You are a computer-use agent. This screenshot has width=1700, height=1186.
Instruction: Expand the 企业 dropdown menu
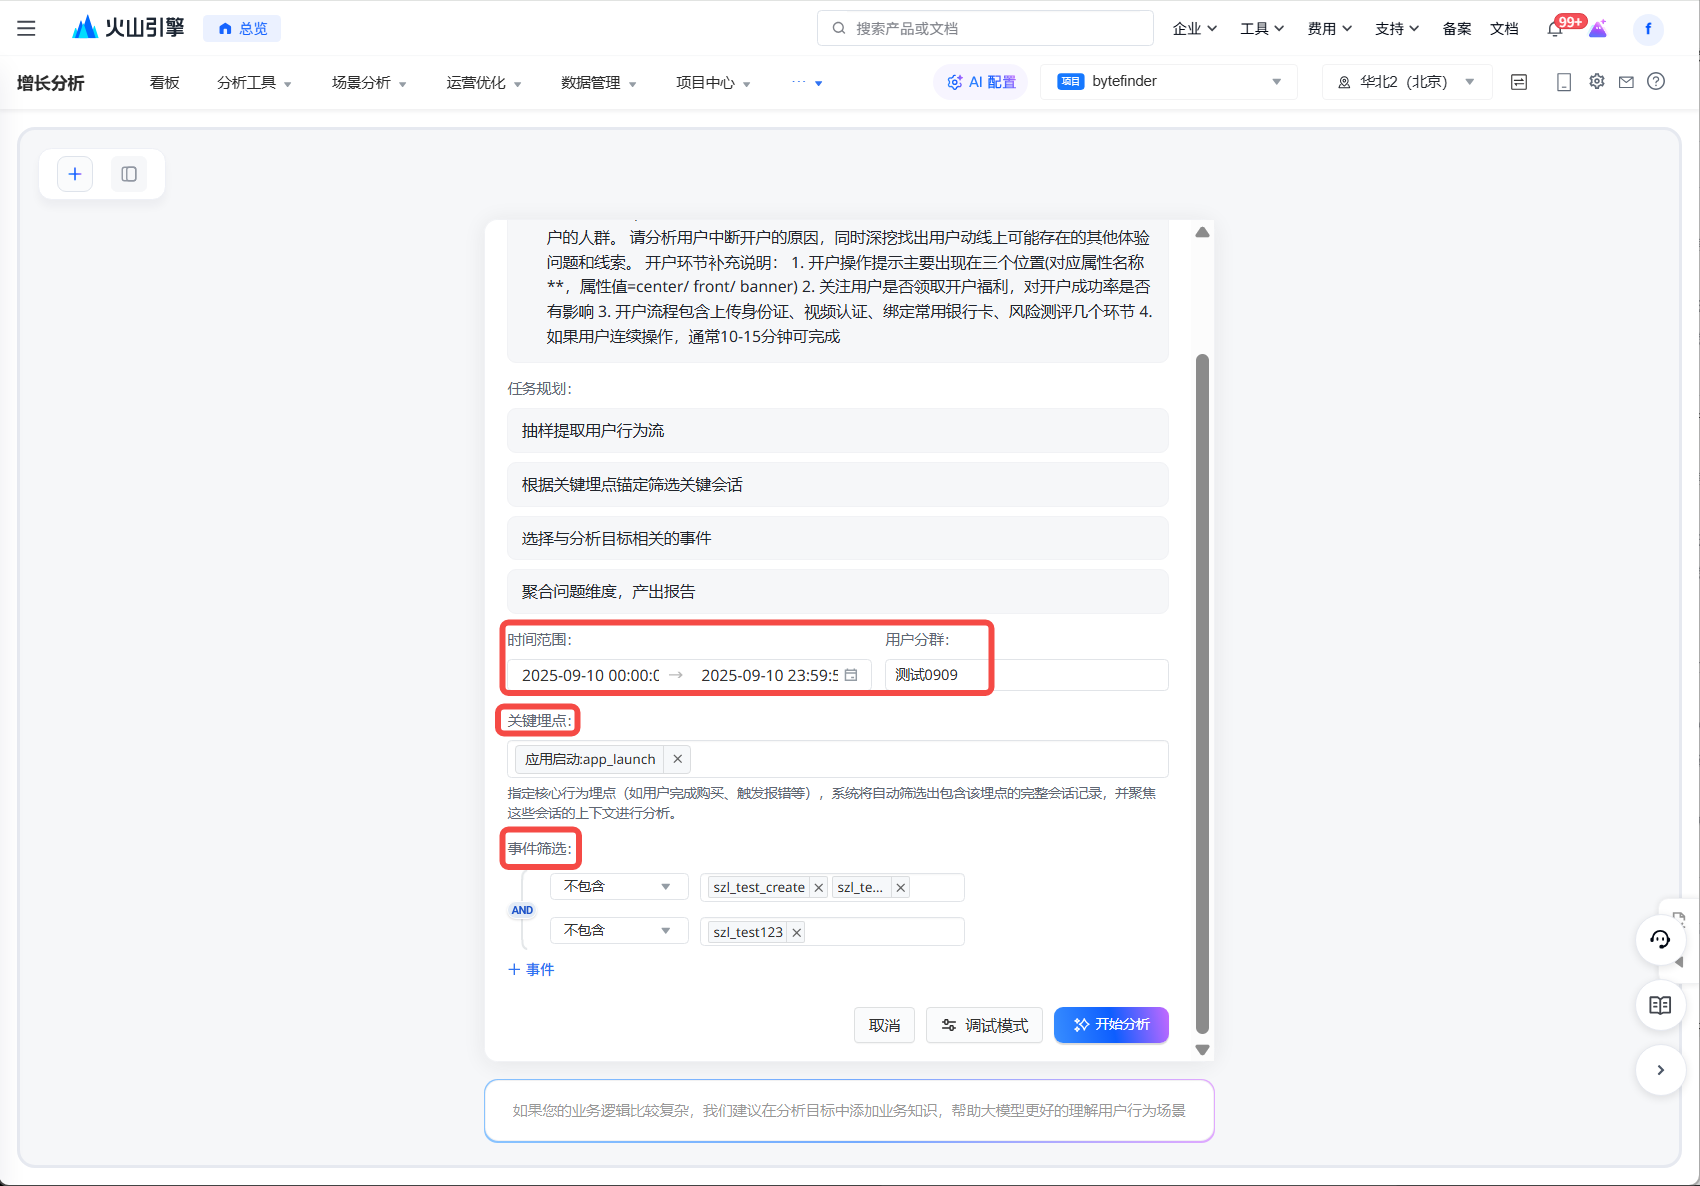click(1195, 29)
